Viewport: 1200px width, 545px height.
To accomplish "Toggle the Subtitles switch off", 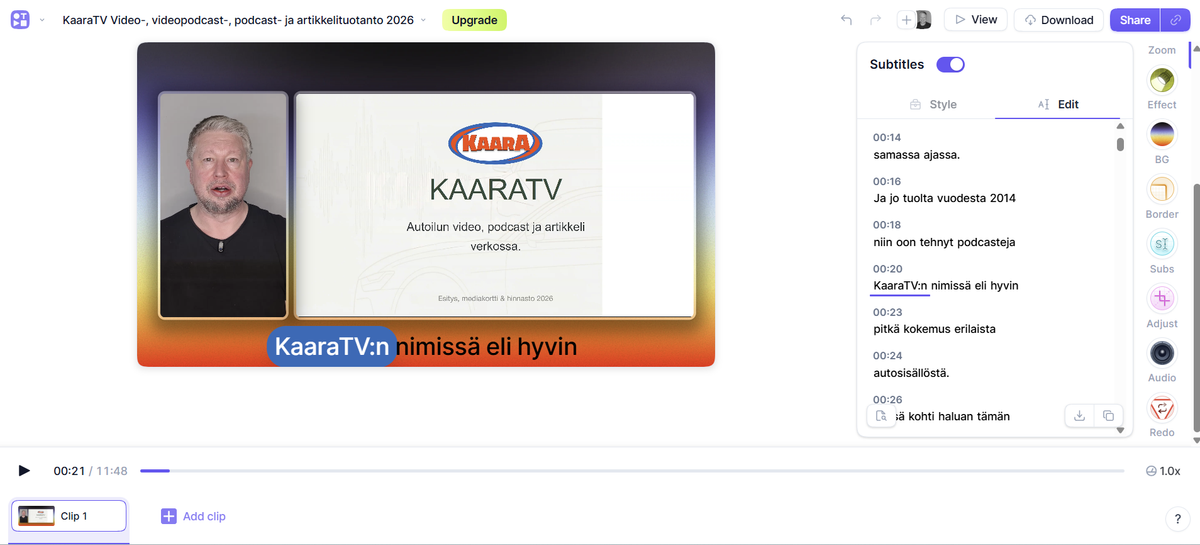I will (950, 64).
